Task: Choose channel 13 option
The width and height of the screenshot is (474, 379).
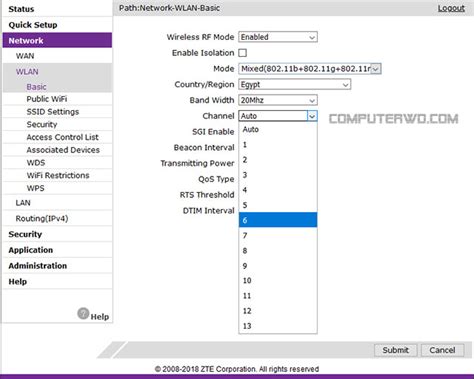Action: [x=278, y=326]
